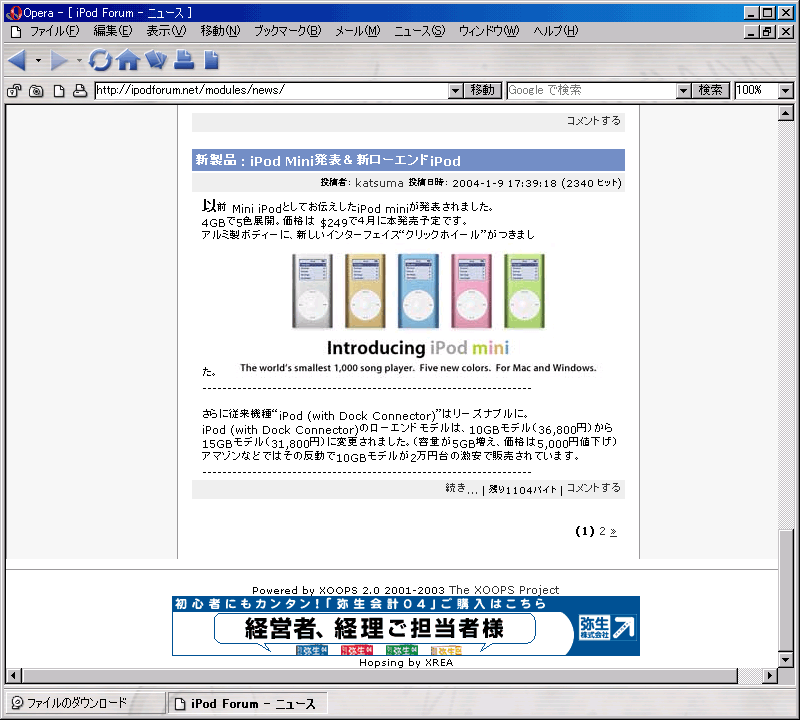Switch to the ファイルのダウンロード window tab
The image size is (800, 720).
[x=85, y=703]
